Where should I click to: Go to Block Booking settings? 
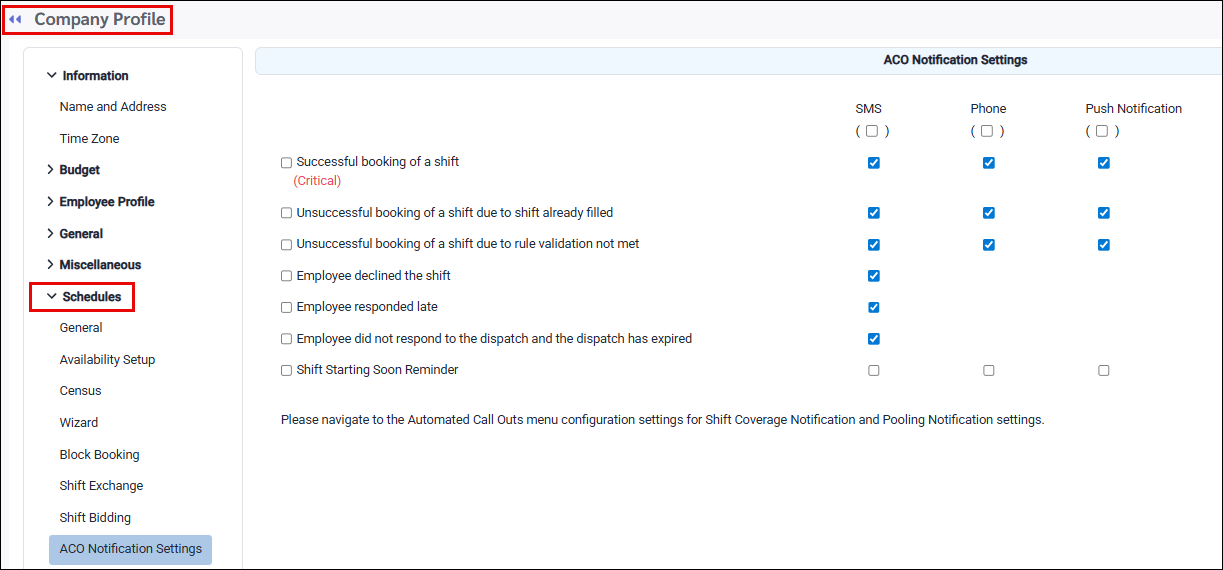coord(99,455)
